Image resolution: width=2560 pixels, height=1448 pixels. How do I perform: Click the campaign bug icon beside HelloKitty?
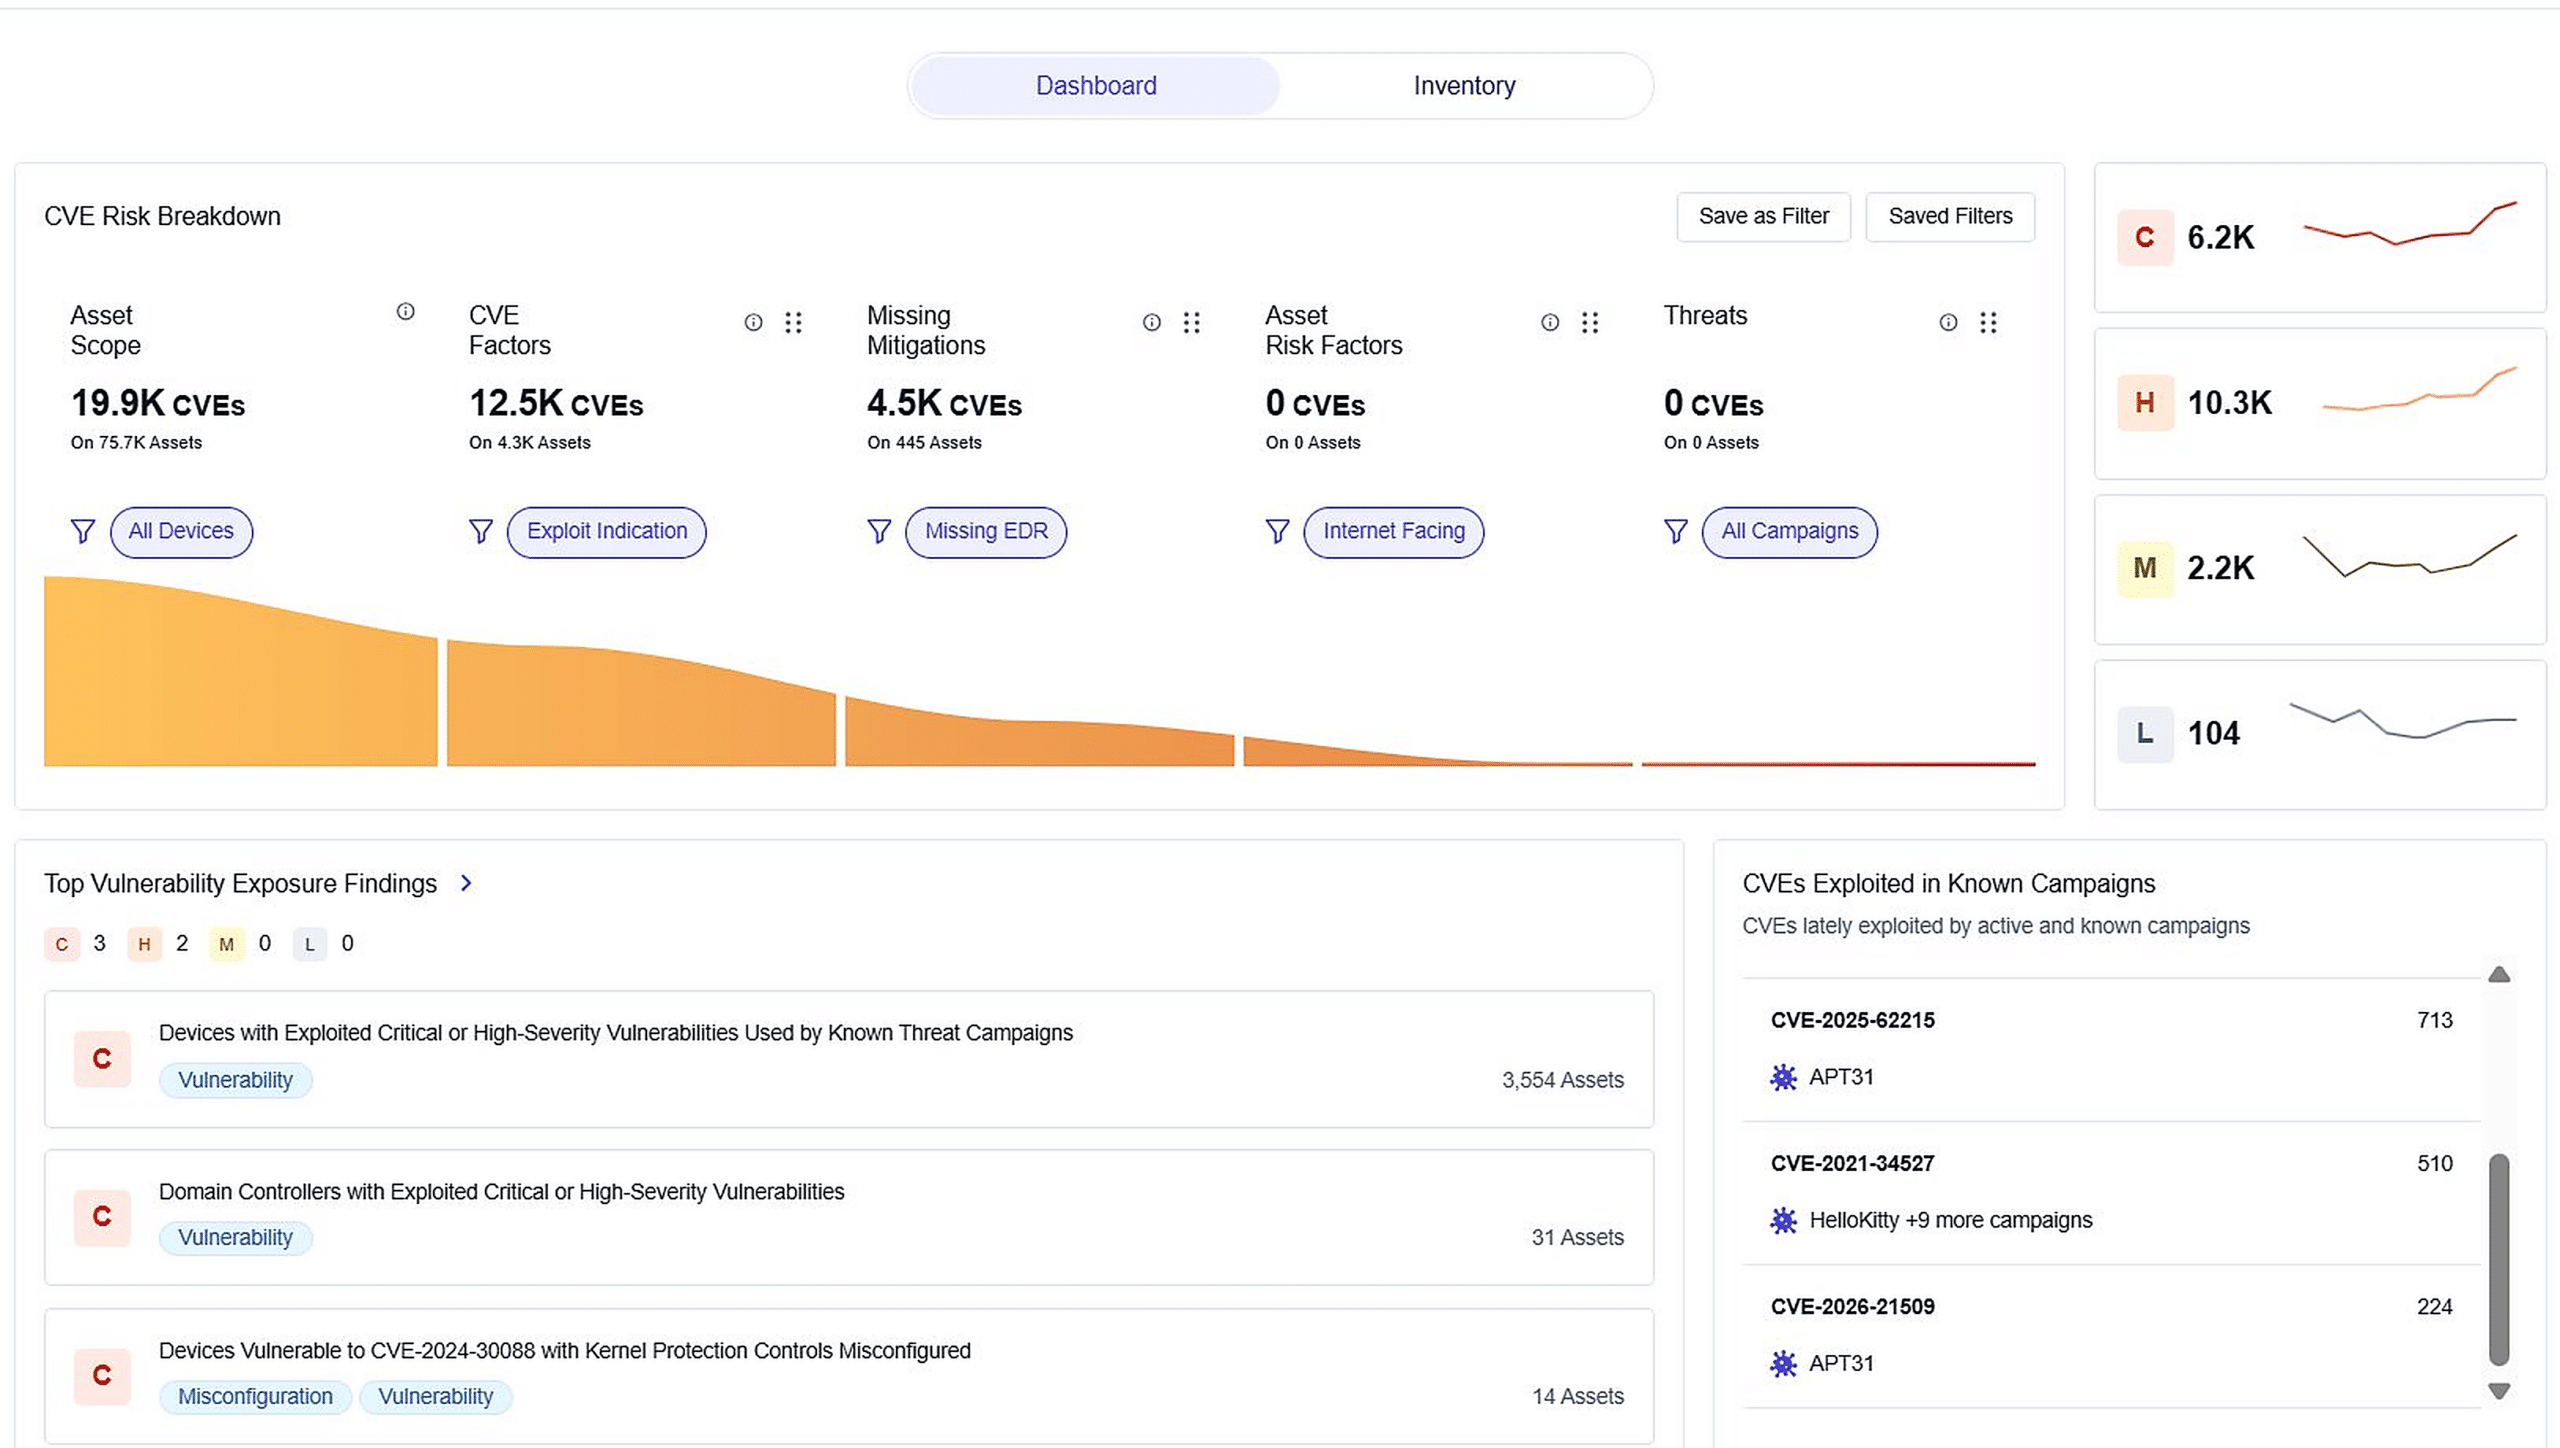[x=1783, y=1220]
